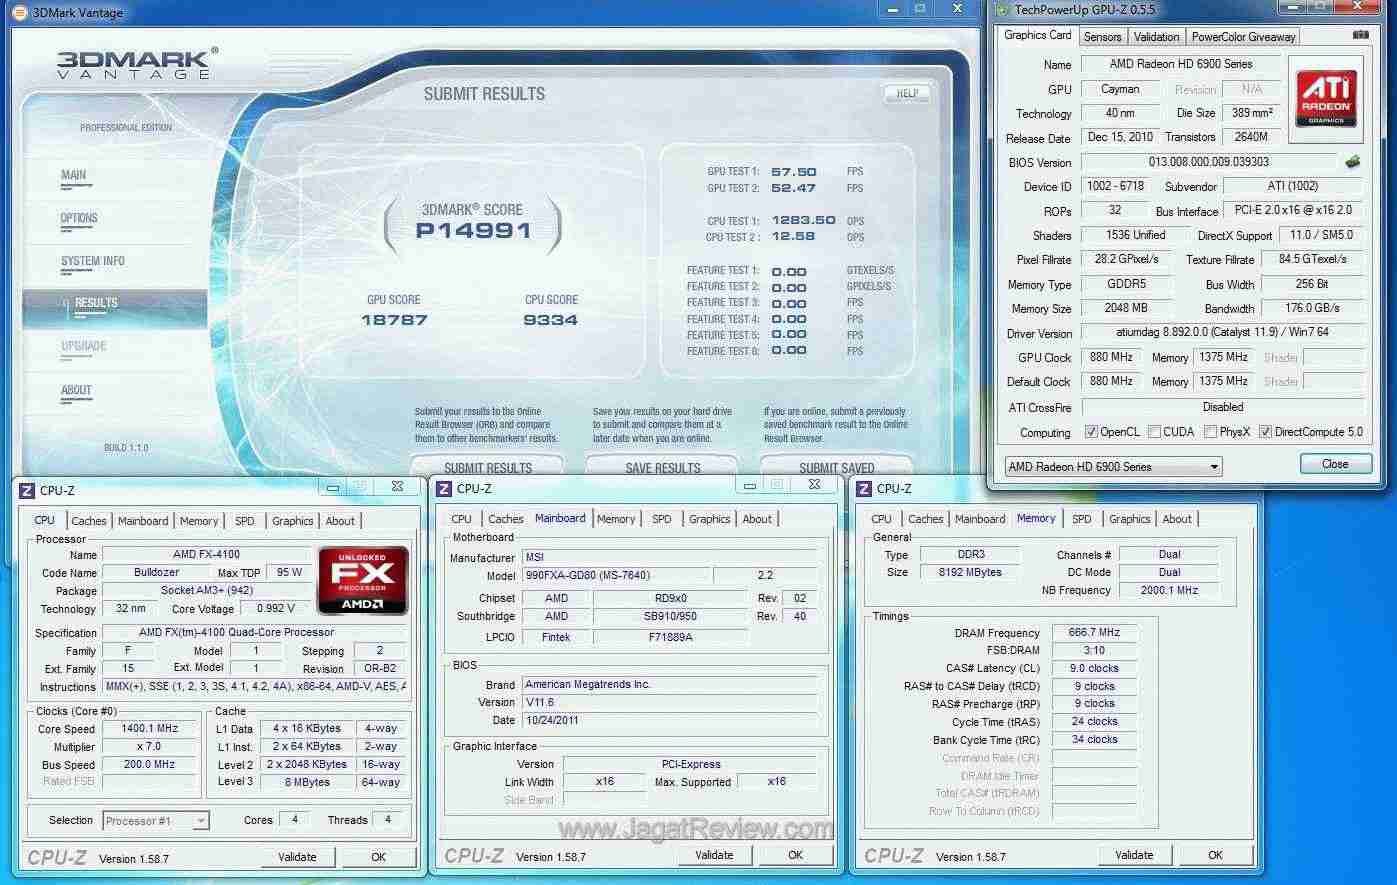
Task: Toggle the OpenCL checkbox
Action: point(1091,432)
